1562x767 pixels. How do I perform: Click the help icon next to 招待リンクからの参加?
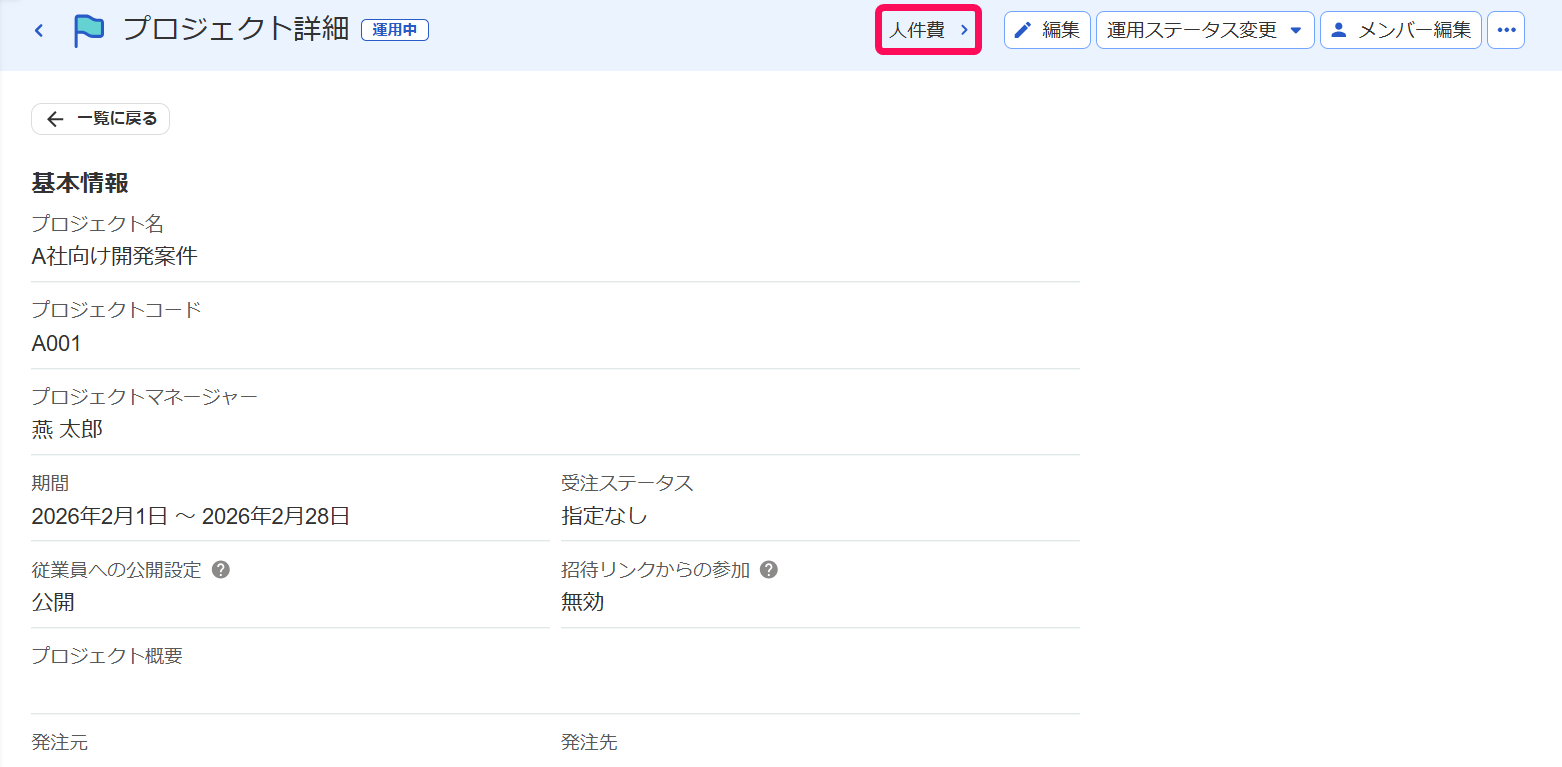pyautogui.click(x=769, y=570)
